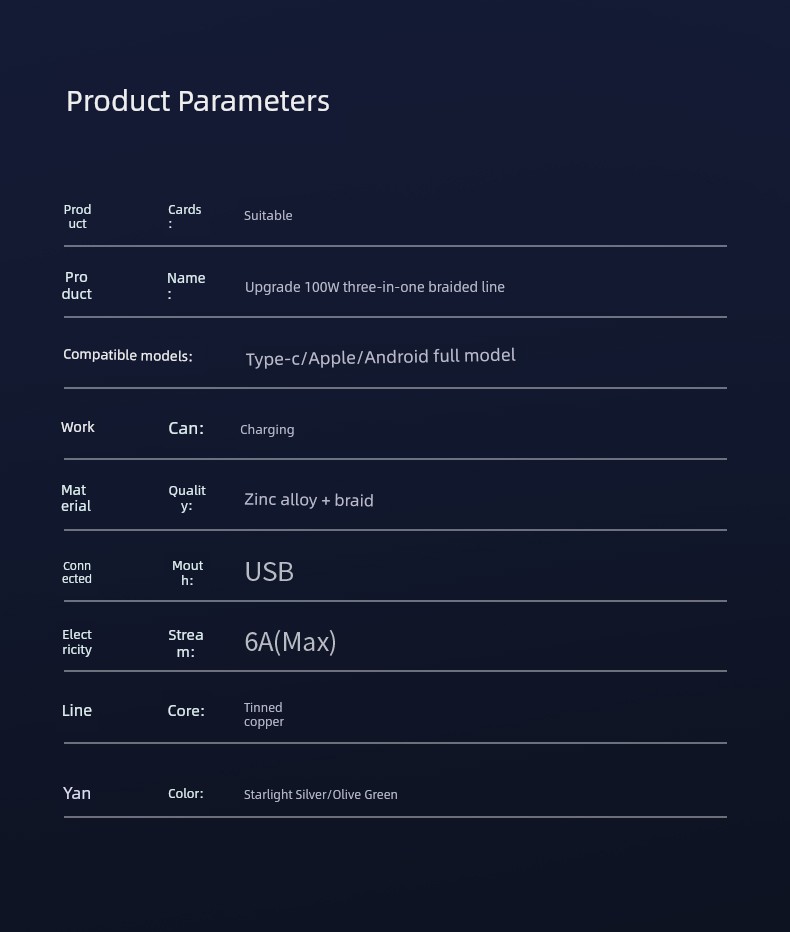The image size is (790, 932).
Task: Click the Stream: label
Action: pos(185,643)
